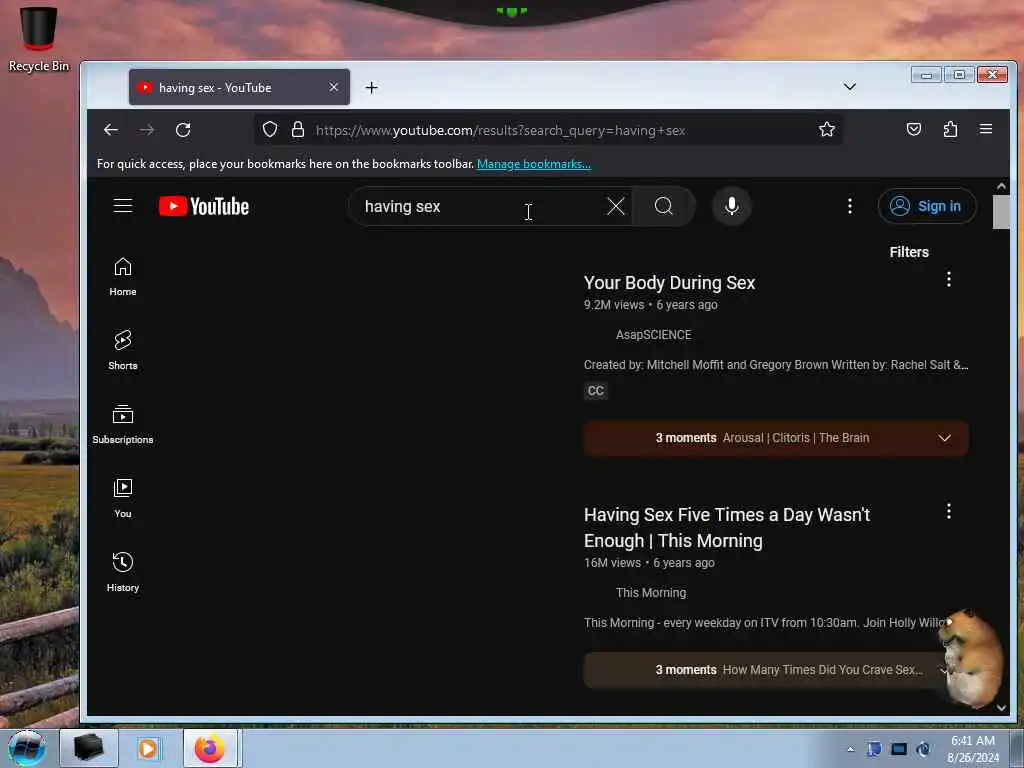Open the tracking protection shield icon
This screenshot has width=1024, height=768.
pos(270,129)
